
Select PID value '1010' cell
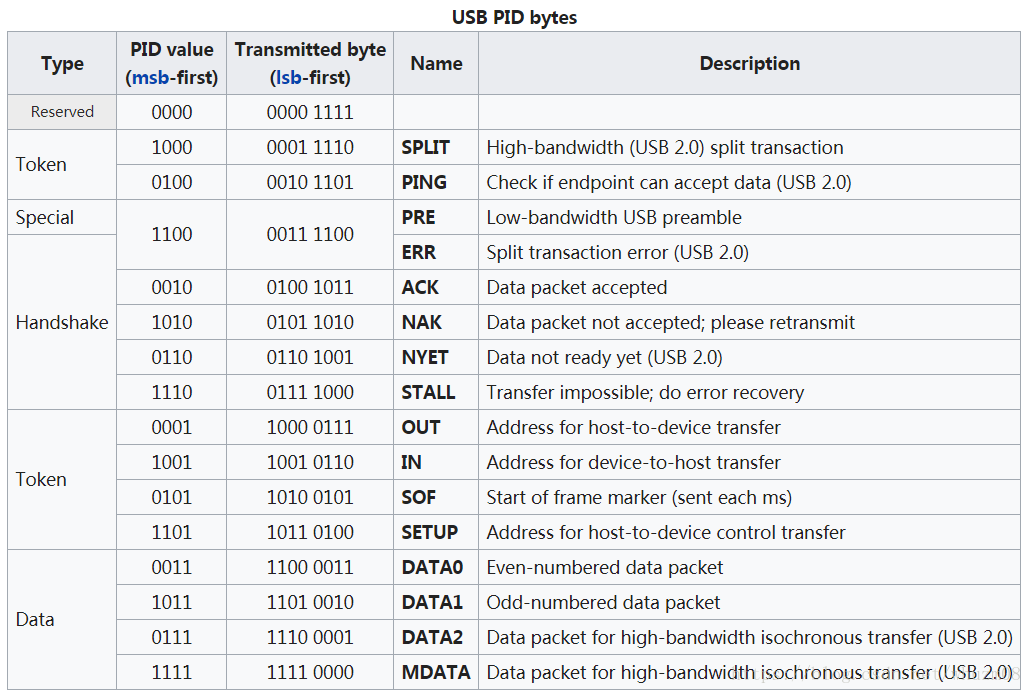click(172, 322)
